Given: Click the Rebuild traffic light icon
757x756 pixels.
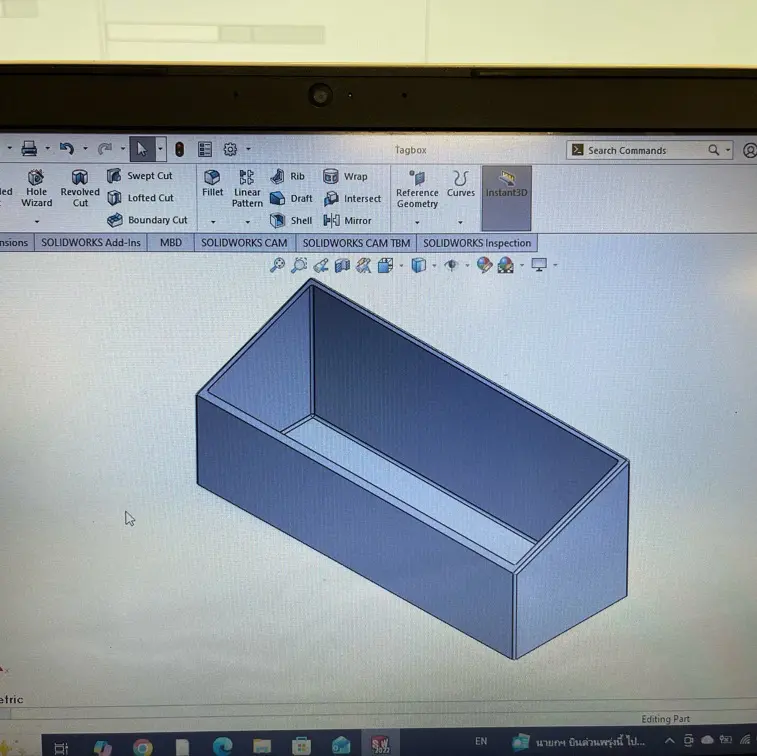Looking at the screenshot, I should pos(180,149).
